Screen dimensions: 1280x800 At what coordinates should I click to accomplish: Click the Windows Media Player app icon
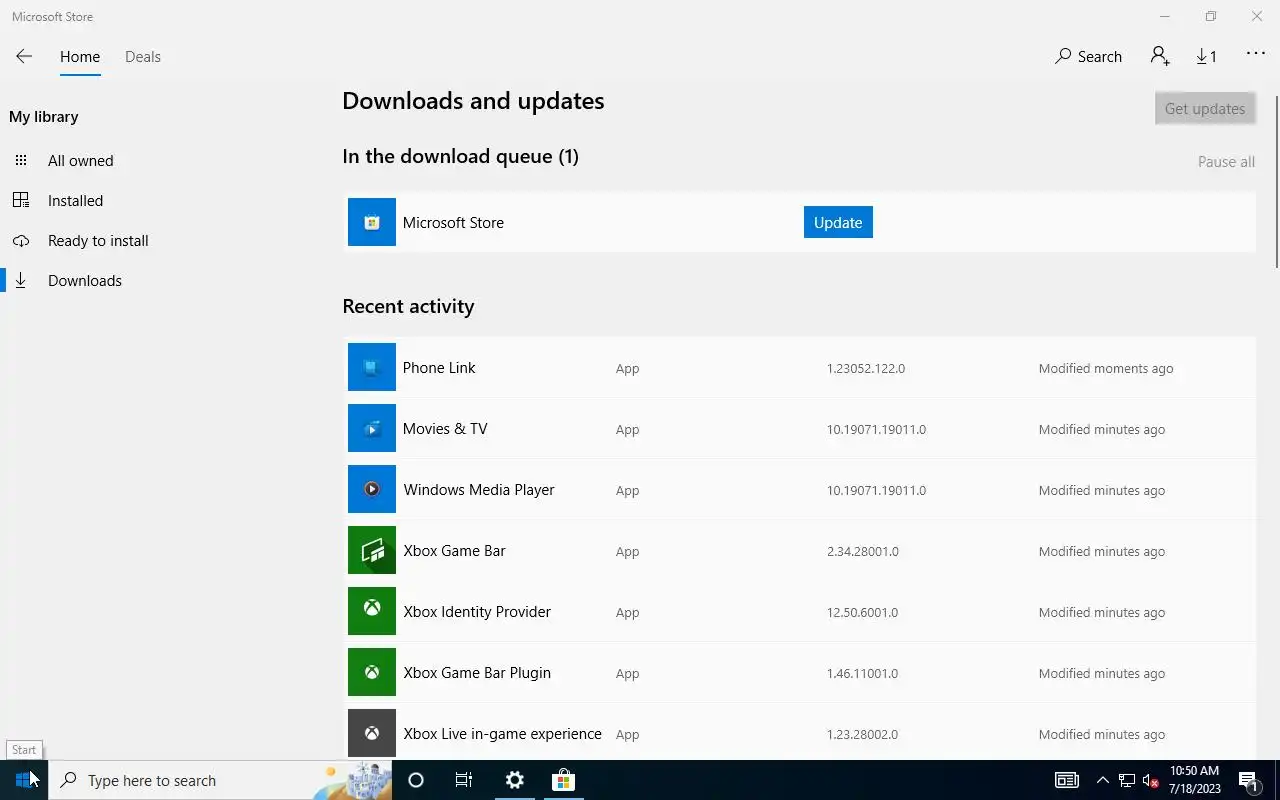point(372,489)
